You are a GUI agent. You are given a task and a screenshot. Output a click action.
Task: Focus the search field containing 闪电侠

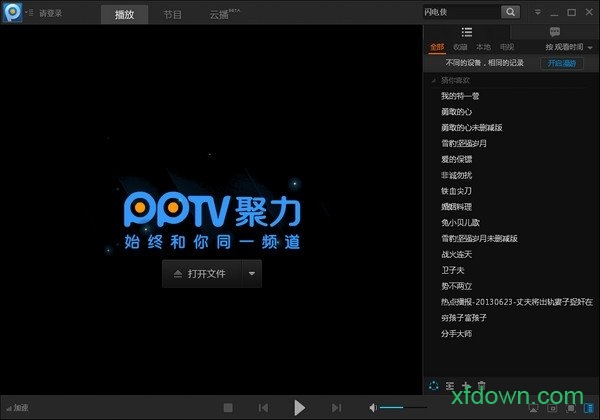pyautogui.click(x=461, y=12)
